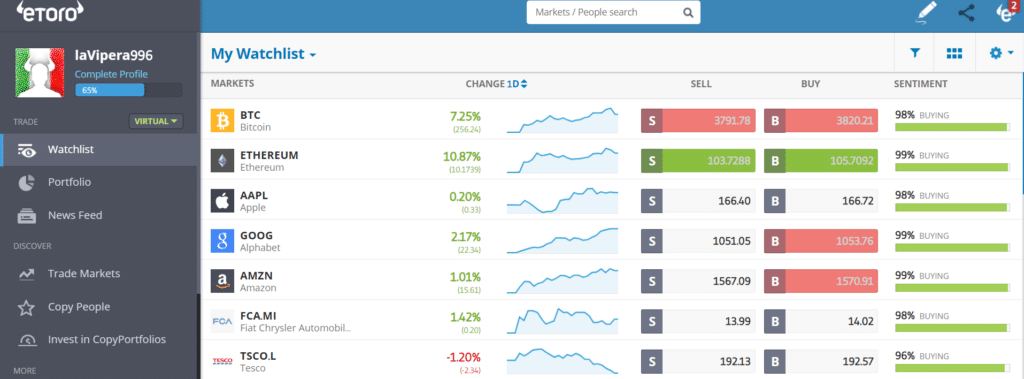Expand the VIRTUAL account mode dropdown
Image resolution: width=1024 pixels, height=379 pixels.
click(x=156, y=121)
